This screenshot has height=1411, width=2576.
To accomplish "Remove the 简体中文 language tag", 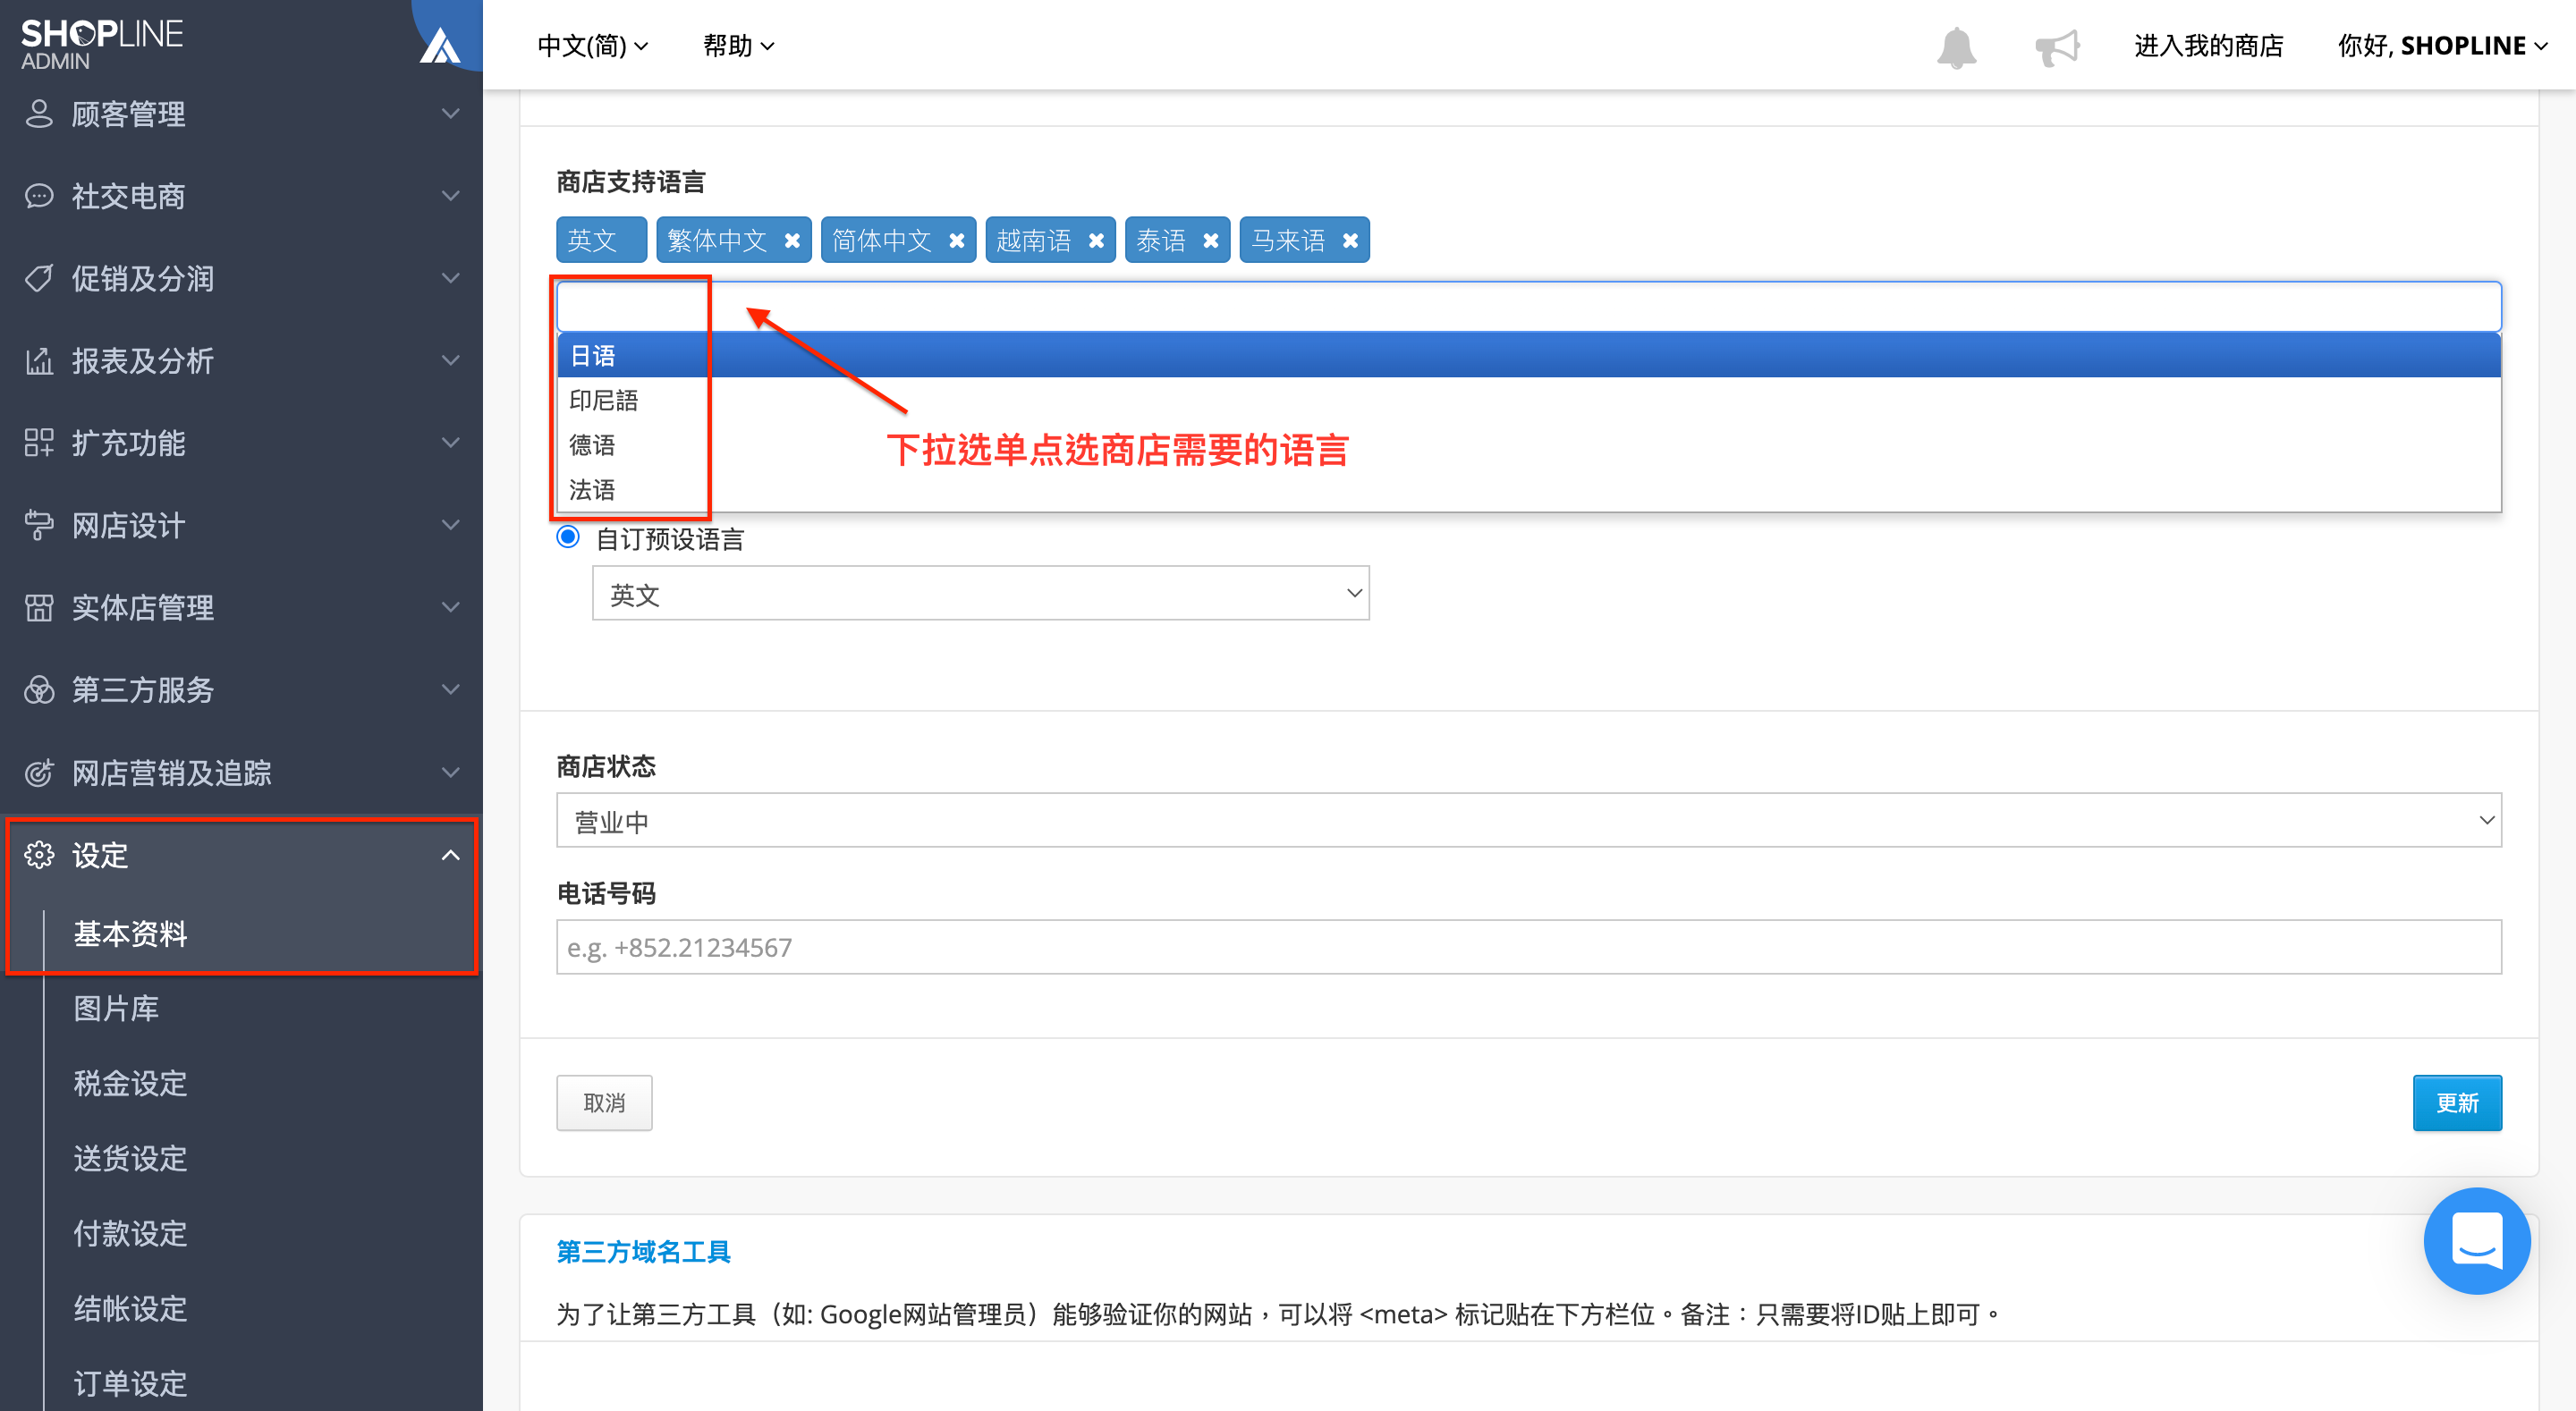I will tap(956, 241).
